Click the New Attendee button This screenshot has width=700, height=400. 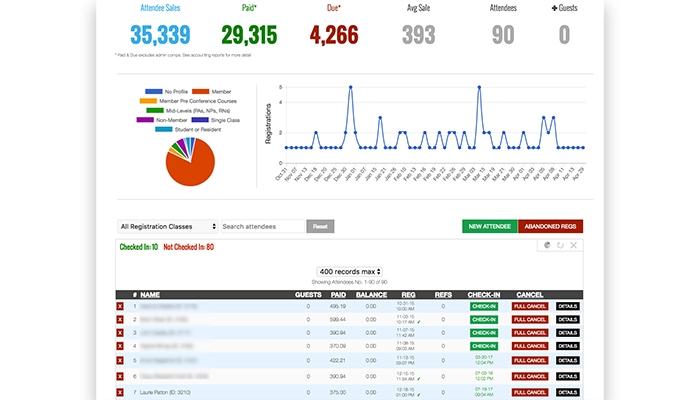coord(490,226)
